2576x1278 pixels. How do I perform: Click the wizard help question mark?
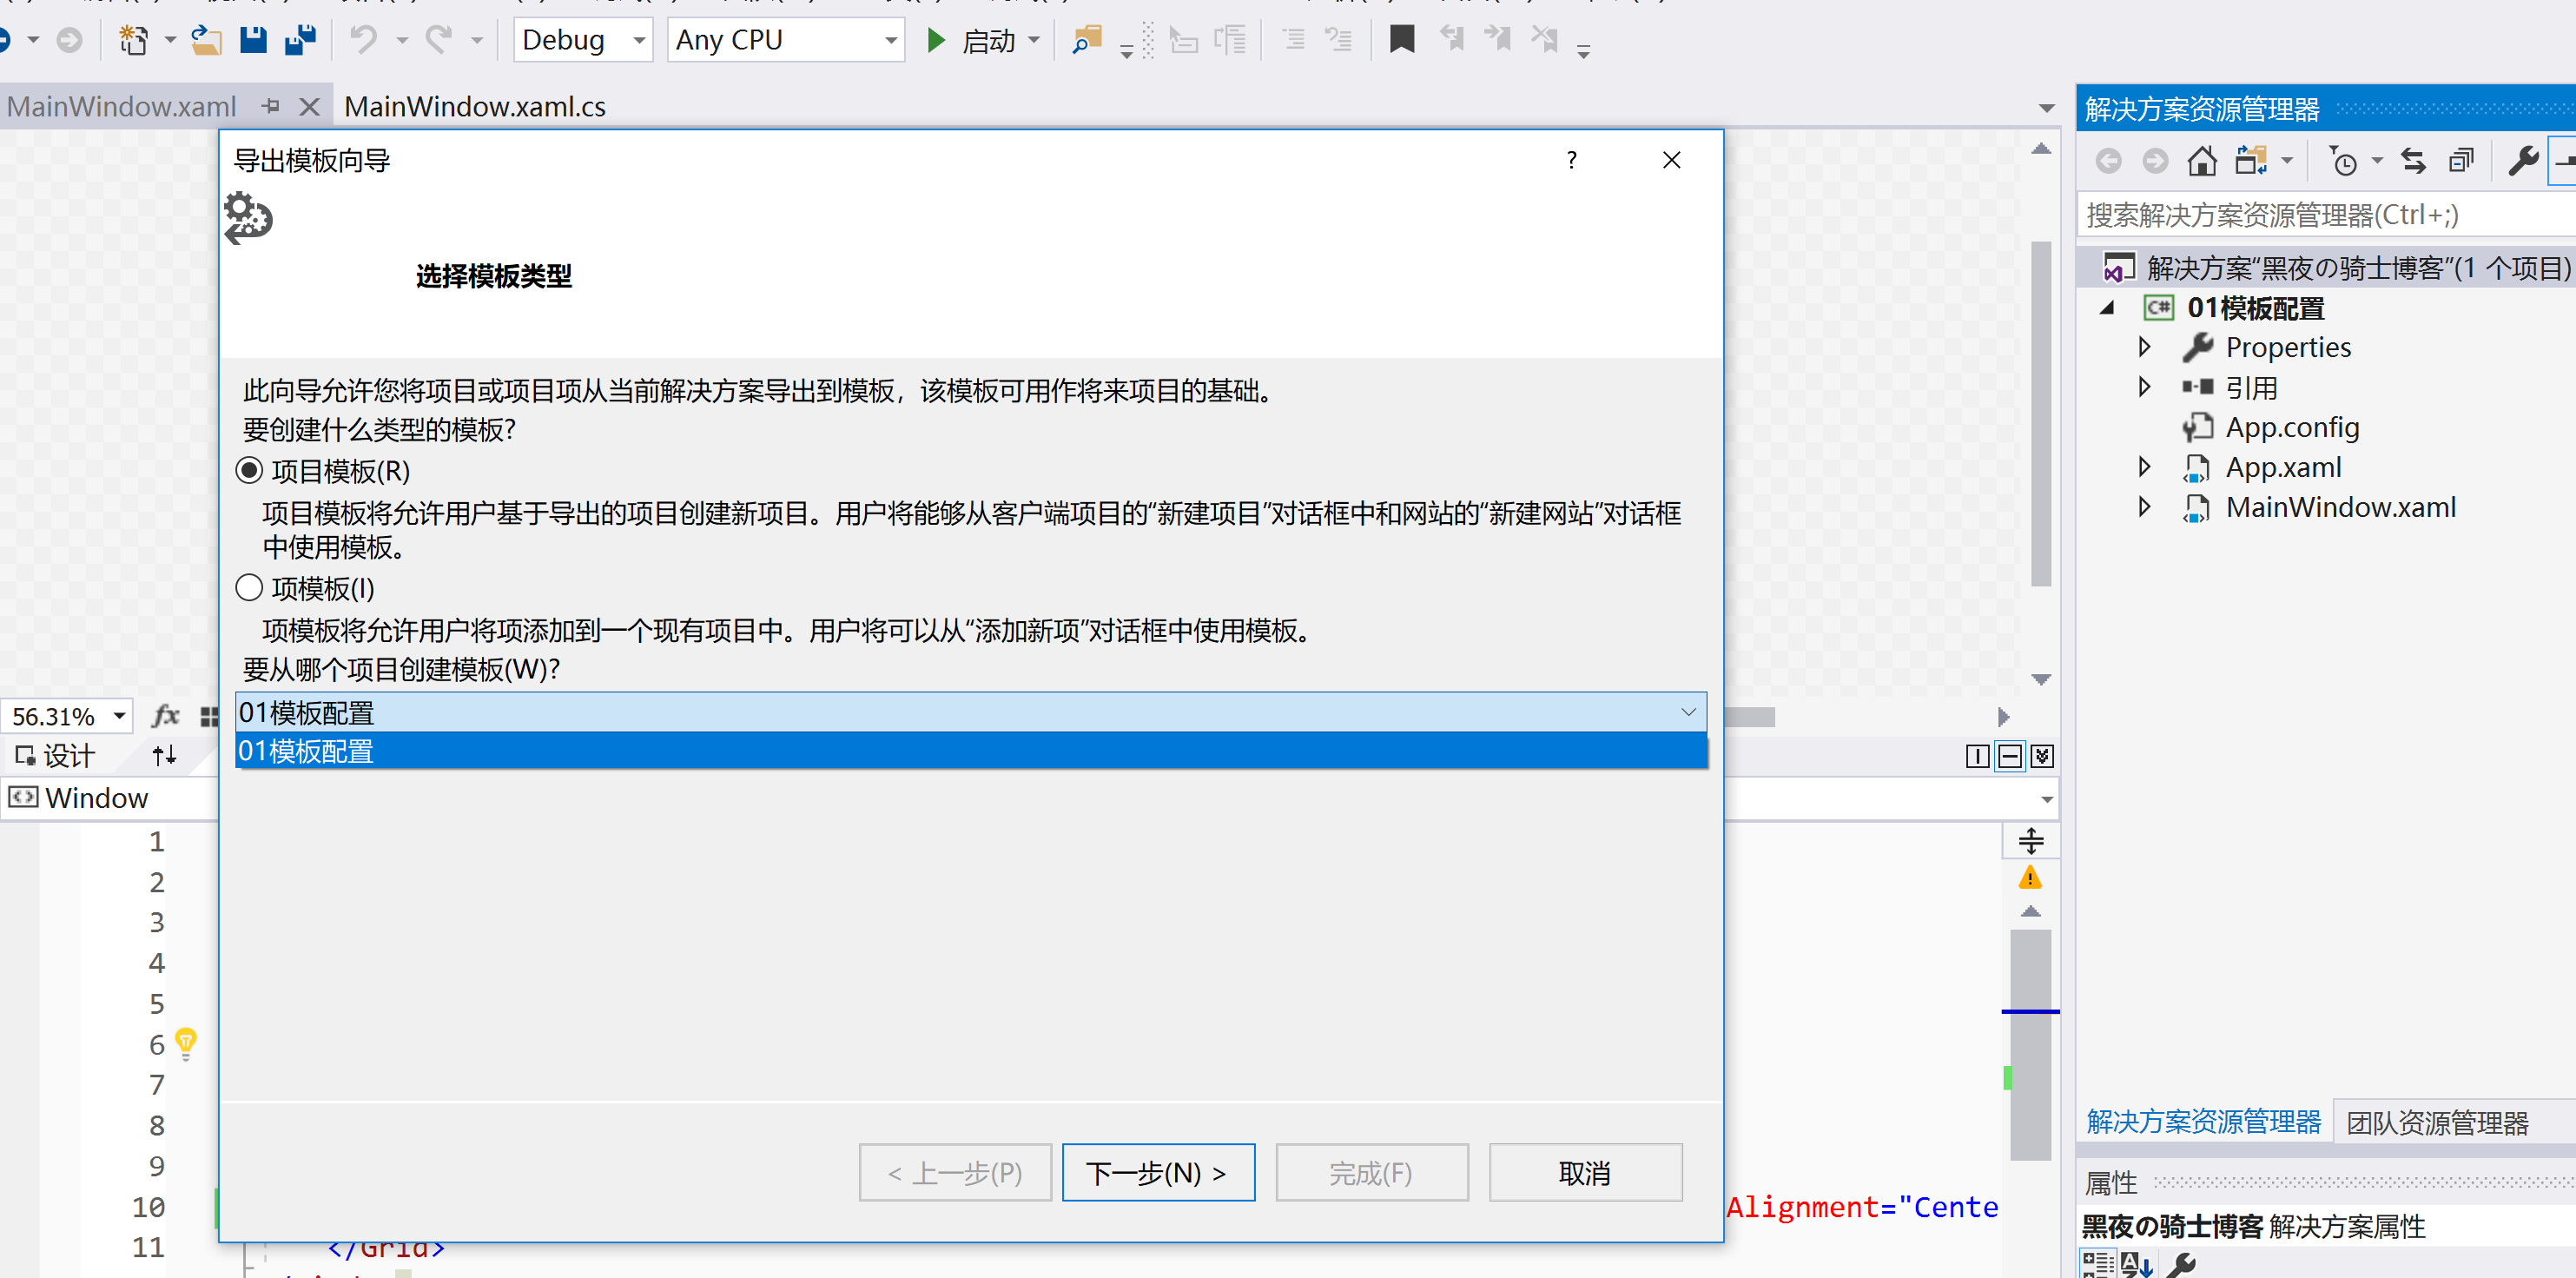tap(1571, 160)
